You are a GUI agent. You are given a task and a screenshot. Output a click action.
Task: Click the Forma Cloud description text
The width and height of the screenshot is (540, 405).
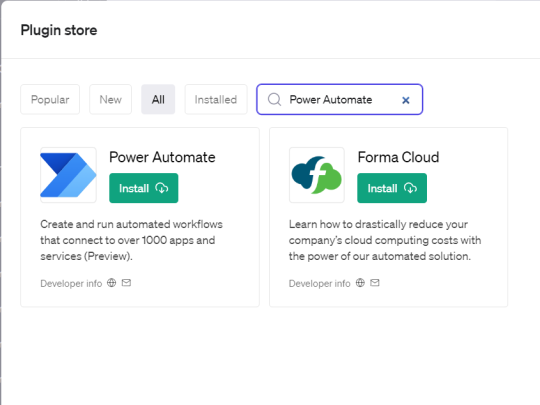385,240
